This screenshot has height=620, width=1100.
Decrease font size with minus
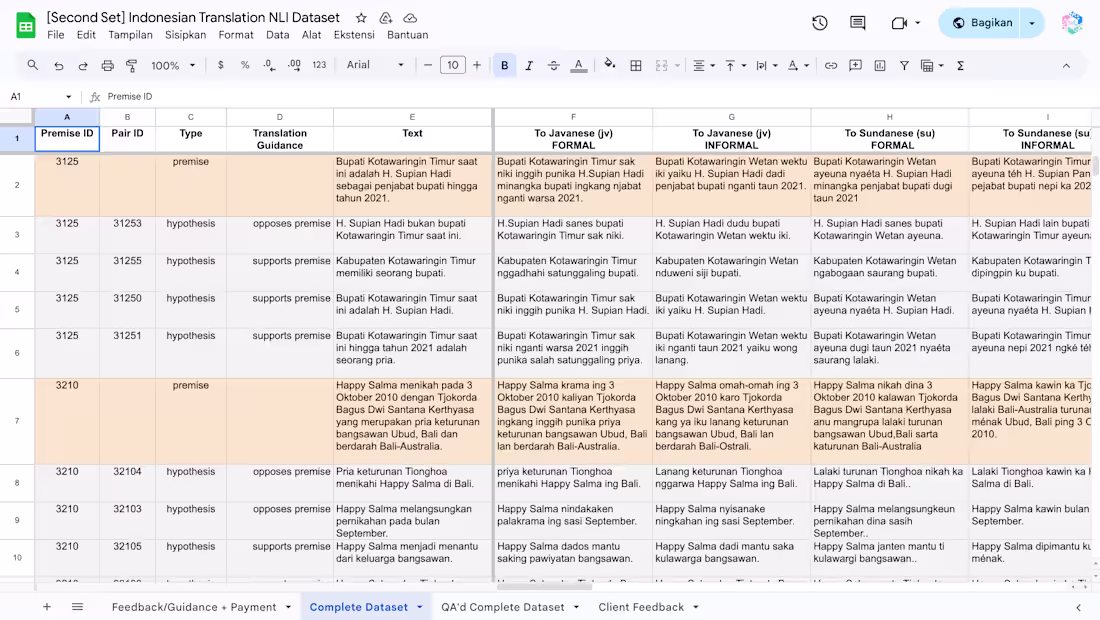pos(428,65)
